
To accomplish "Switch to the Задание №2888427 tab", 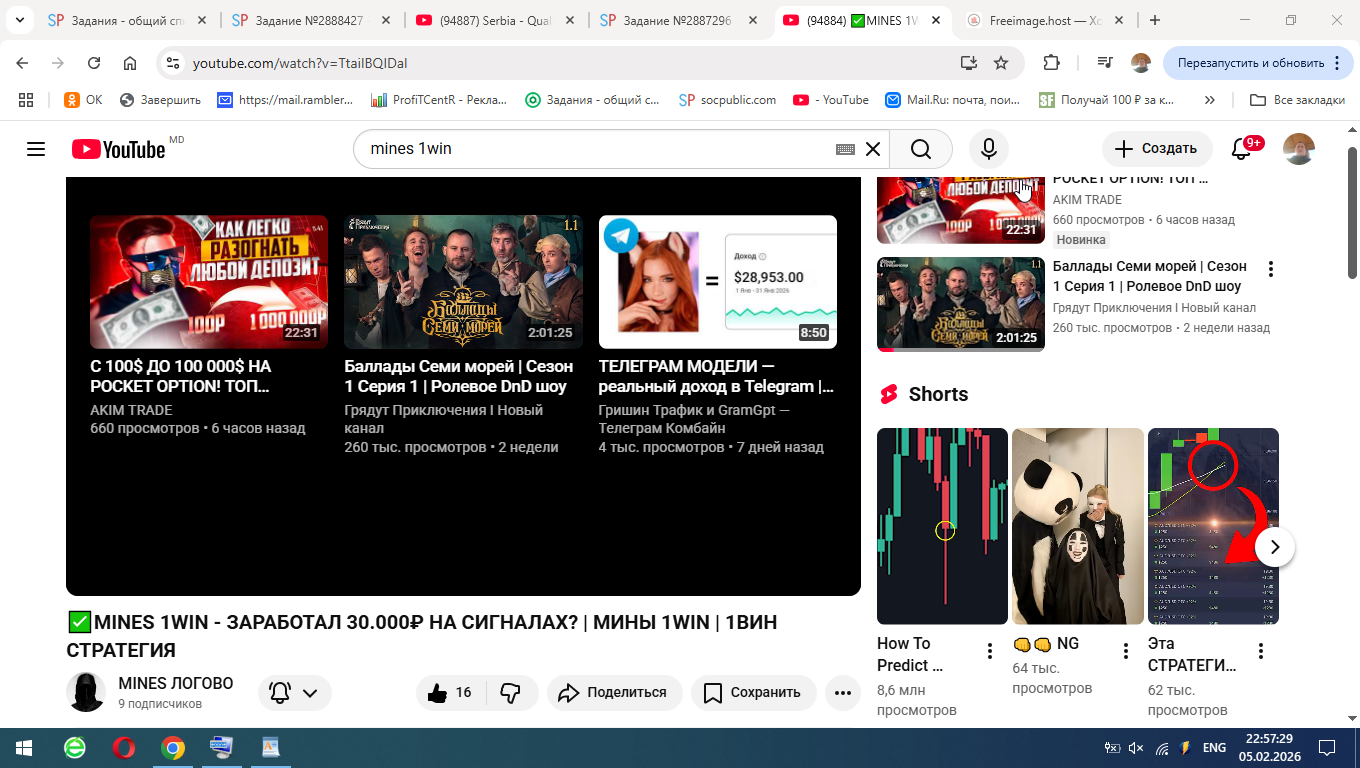I will point(311,20).
